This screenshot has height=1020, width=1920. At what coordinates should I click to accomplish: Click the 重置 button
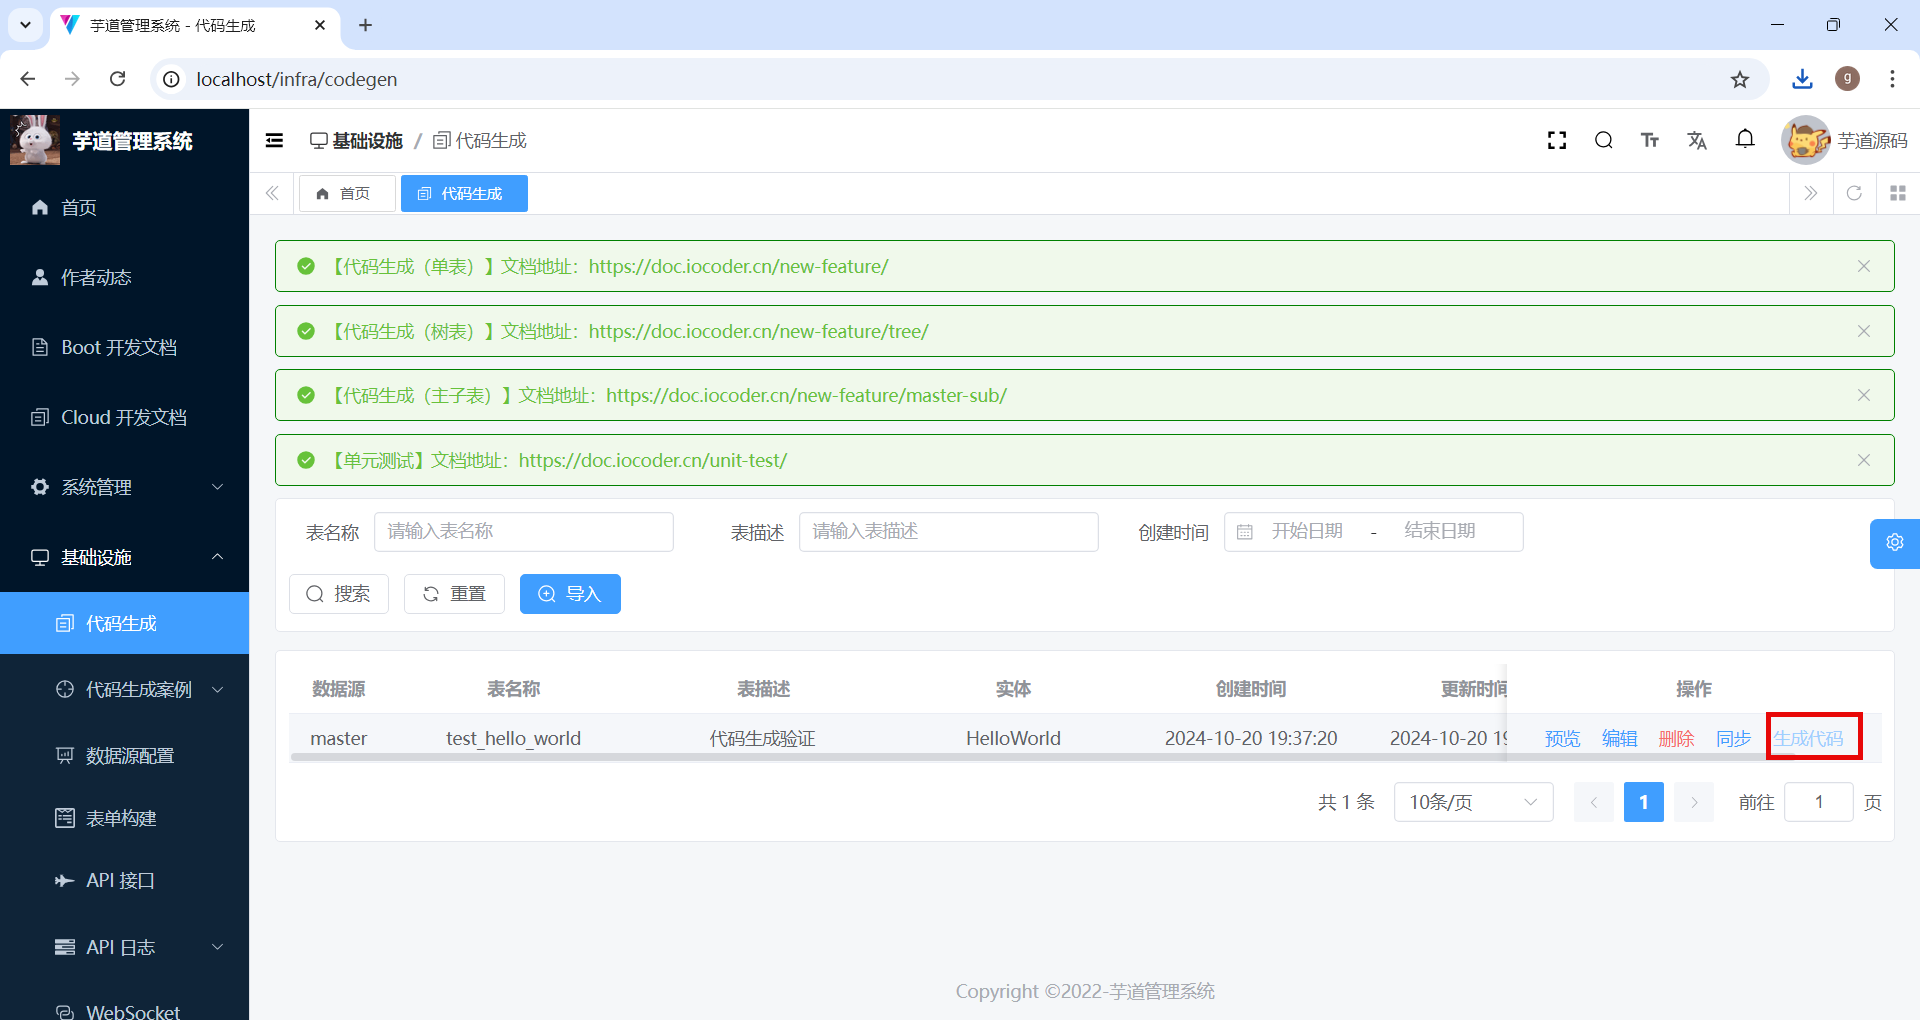click(x=454, y=594)
